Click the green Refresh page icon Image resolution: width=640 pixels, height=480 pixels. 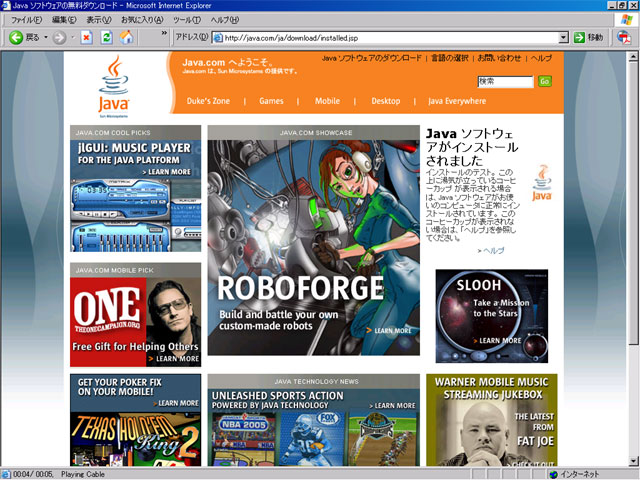click(106, 37)
